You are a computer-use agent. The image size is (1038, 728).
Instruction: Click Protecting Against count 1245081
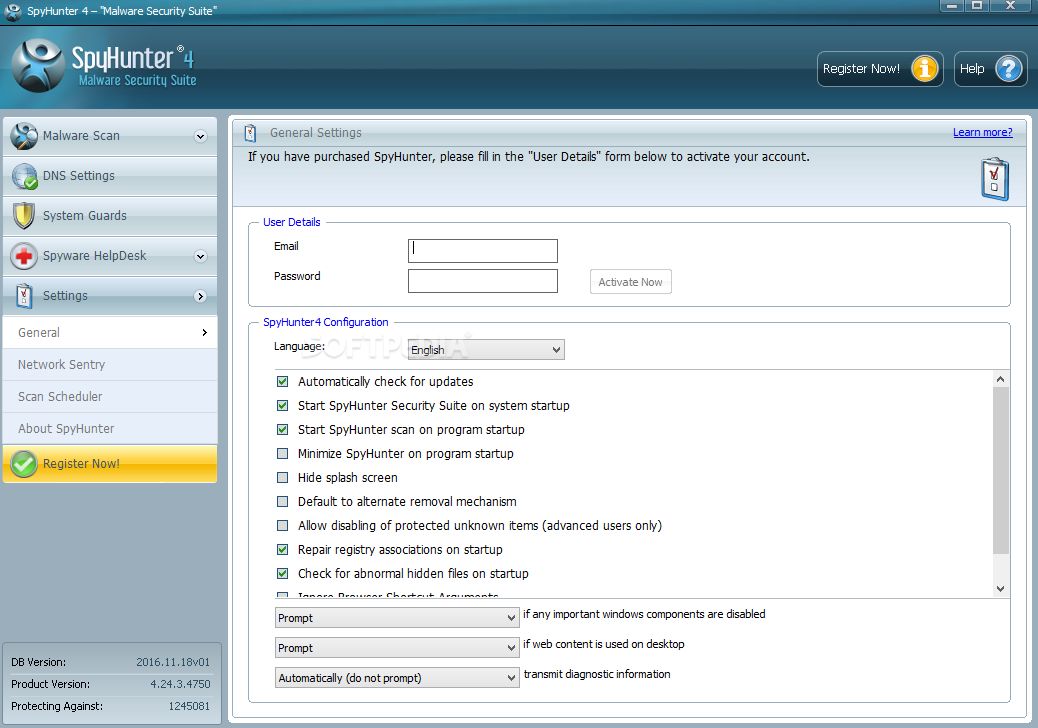(189, 706)
